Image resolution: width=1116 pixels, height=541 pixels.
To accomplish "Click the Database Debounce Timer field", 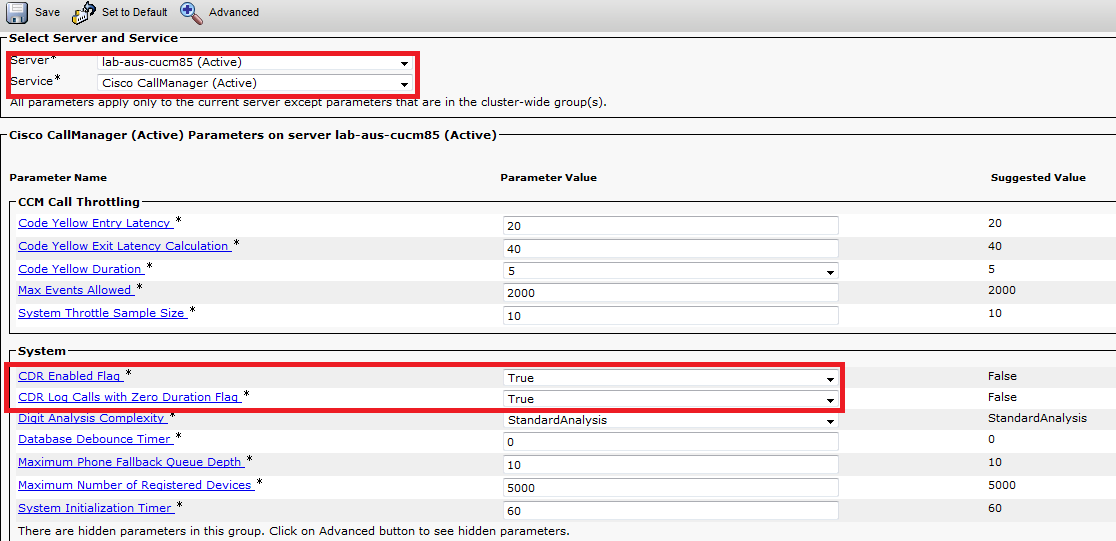I will pos(670,442).
